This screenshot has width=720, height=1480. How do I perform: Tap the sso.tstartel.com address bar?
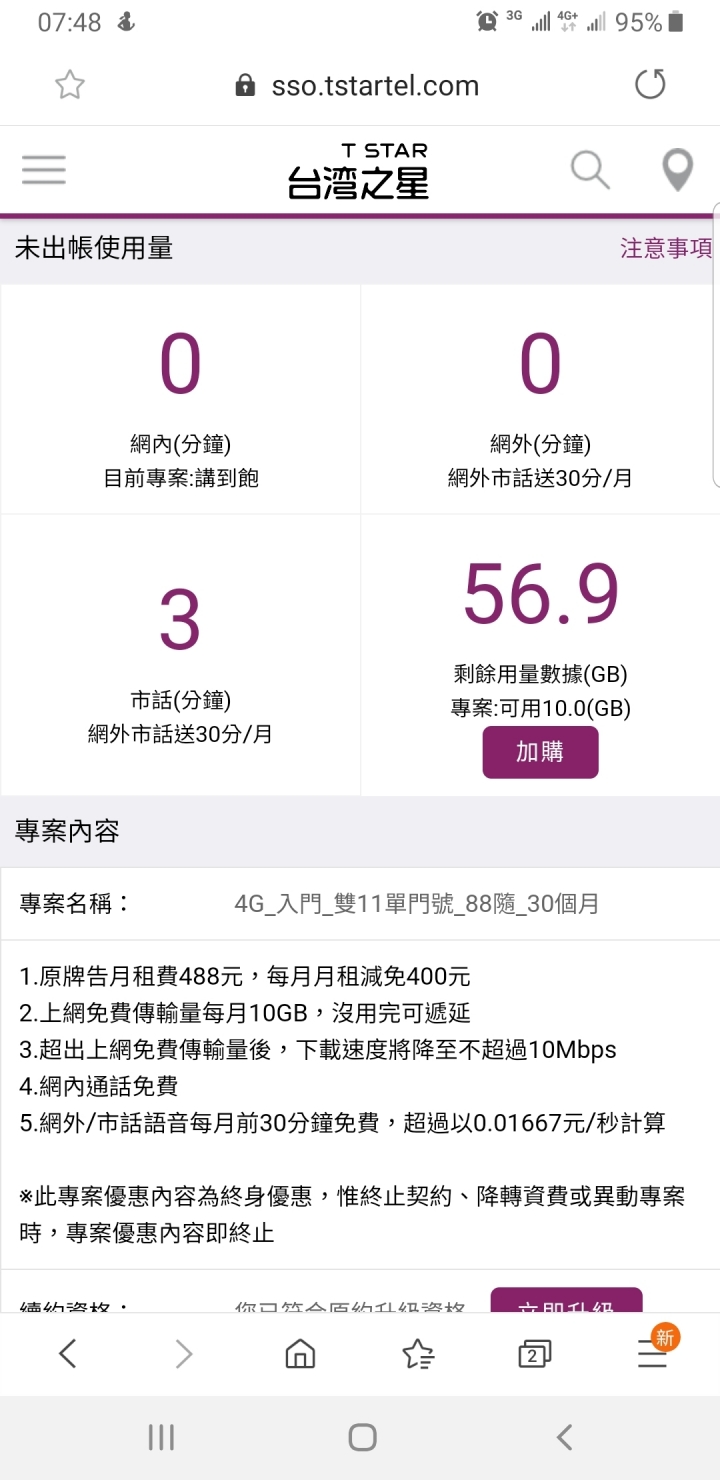coord(375,86)
